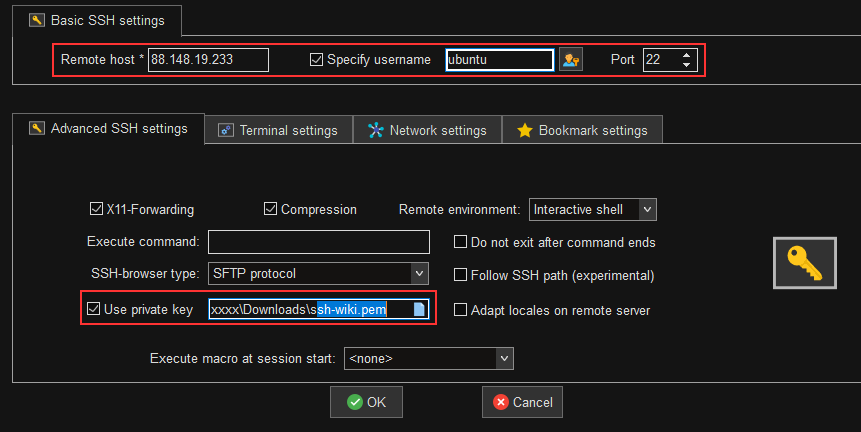
Task: Disable the X11-Forwarding checkbox
Action: 96,210
